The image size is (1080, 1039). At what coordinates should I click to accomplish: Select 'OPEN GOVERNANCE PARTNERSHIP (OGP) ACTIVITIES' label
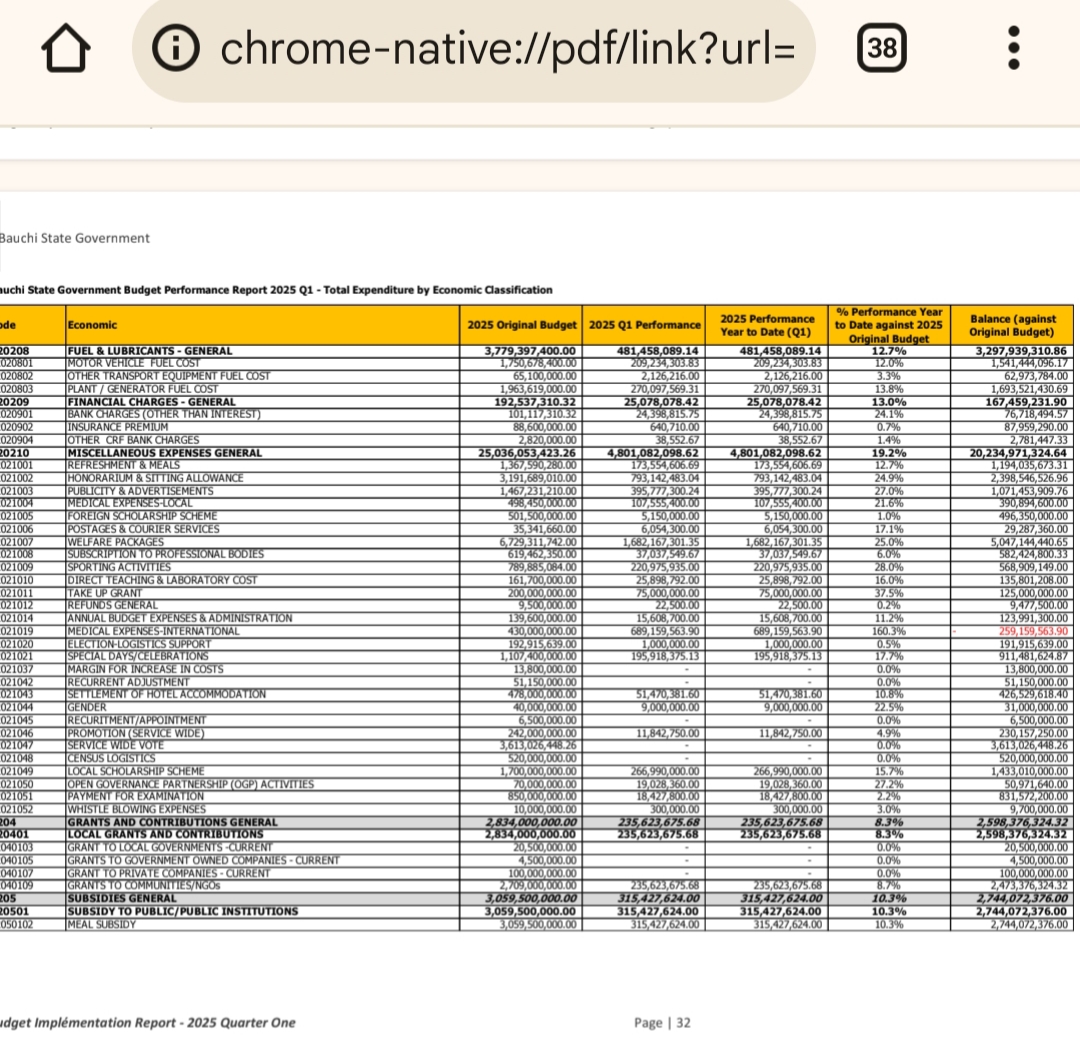coord(190,785)
